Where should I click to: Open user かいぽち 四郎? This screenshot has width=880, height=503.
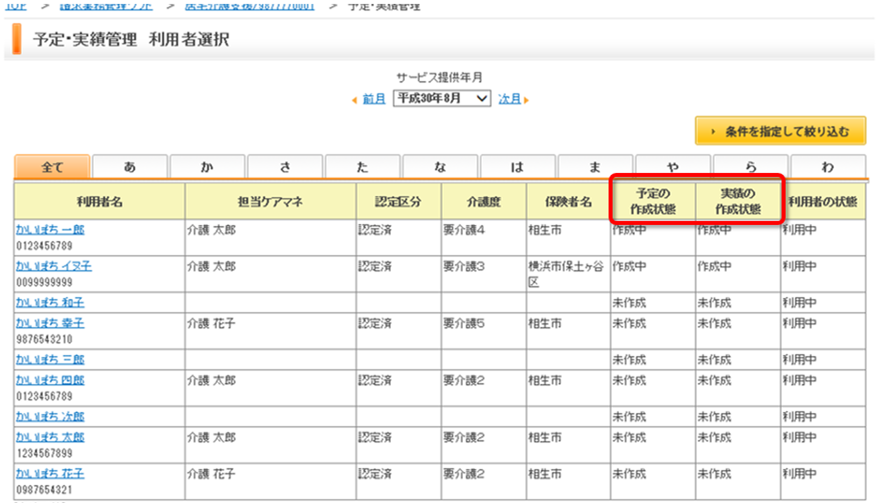pyautogui.click(x=50, y=380)
